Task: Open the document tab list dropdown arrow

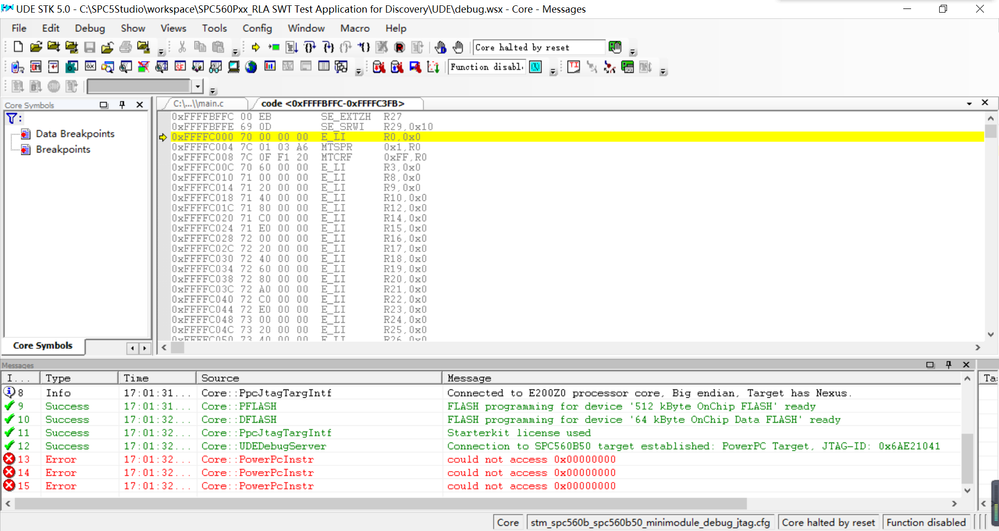Action: point(969,103)
